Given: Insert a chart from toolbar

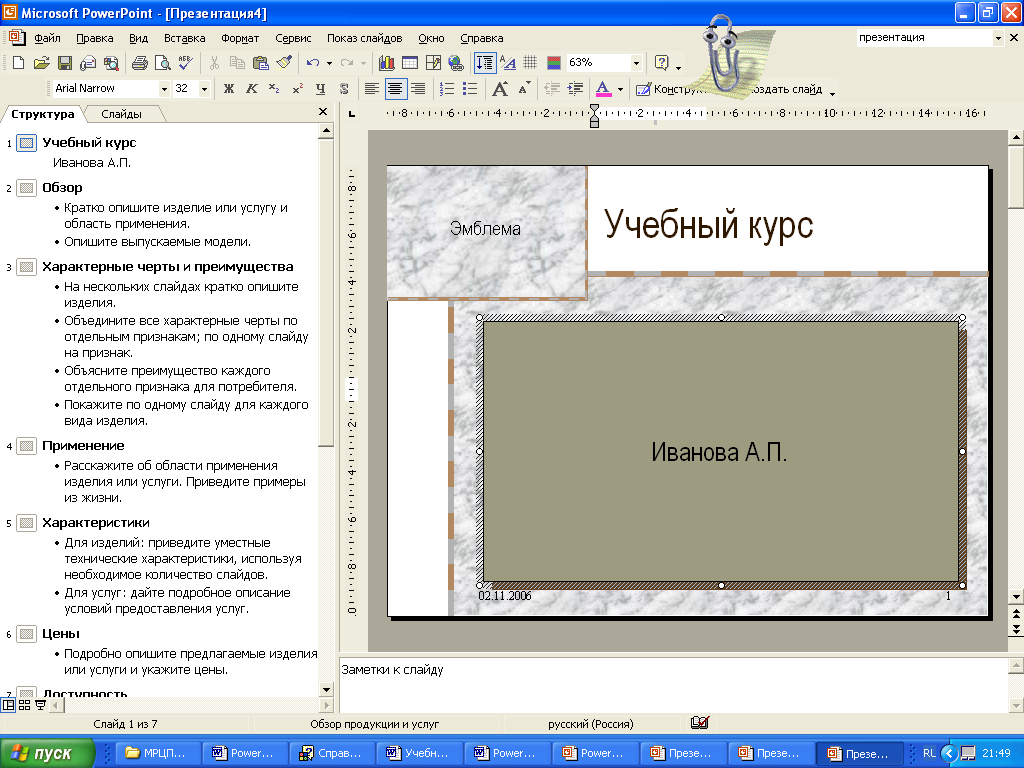Looking at the screenshot, I should [386, 63].
